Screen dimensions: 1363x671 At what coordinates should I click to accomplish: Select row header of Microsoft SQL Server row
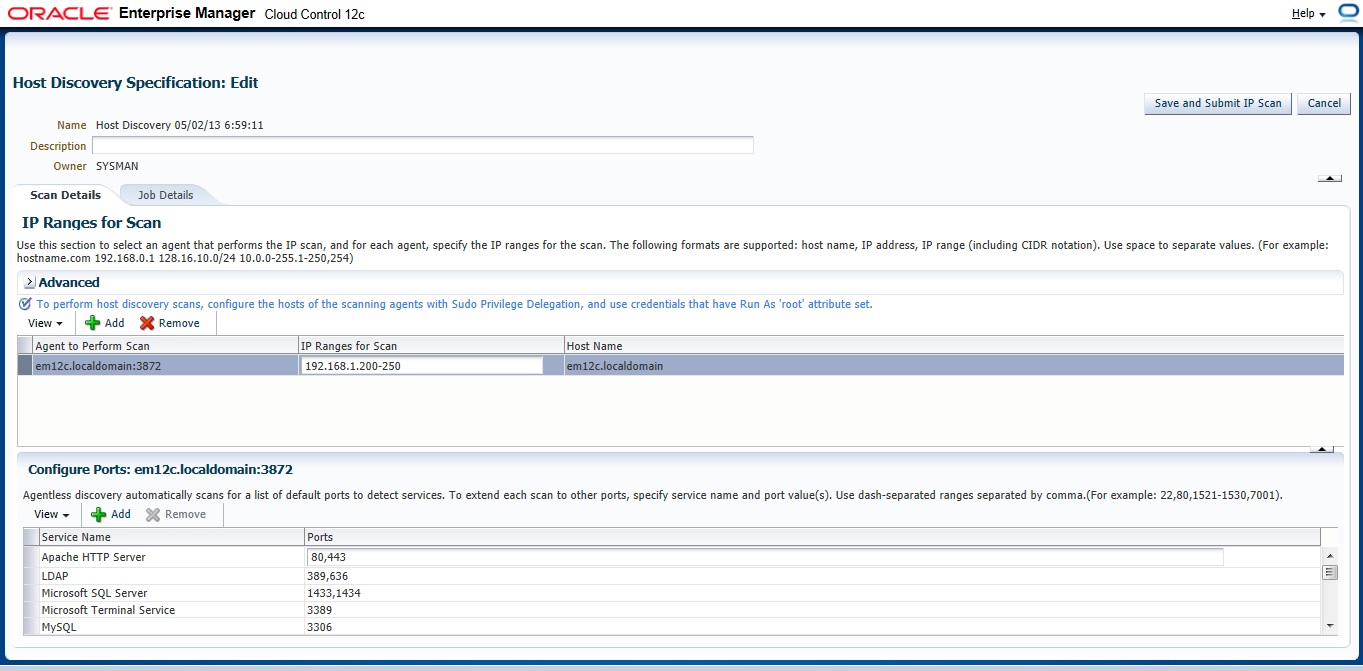coord(31,593)
